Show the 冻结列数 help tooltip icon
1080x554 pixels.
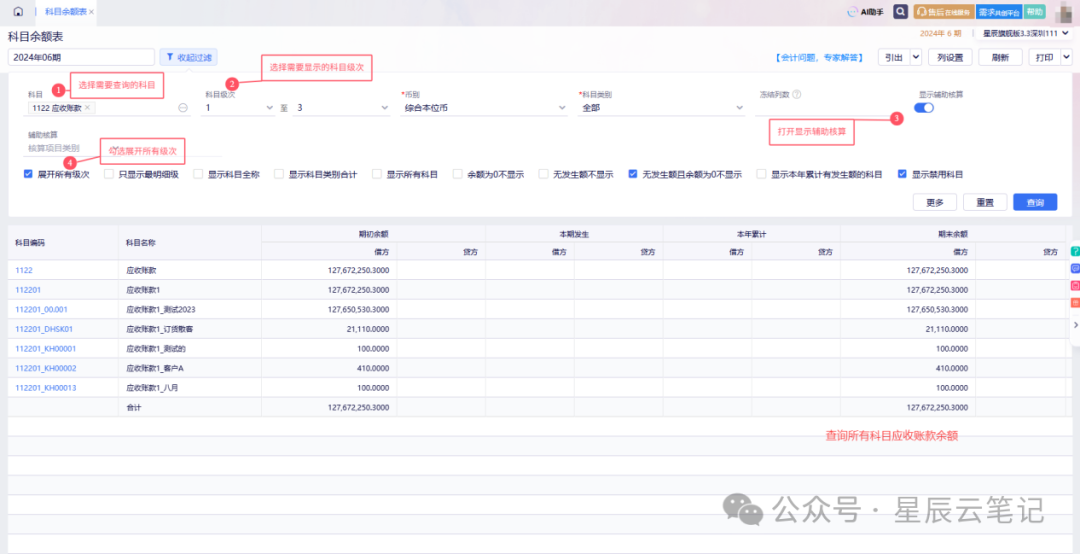click(797, 94)
